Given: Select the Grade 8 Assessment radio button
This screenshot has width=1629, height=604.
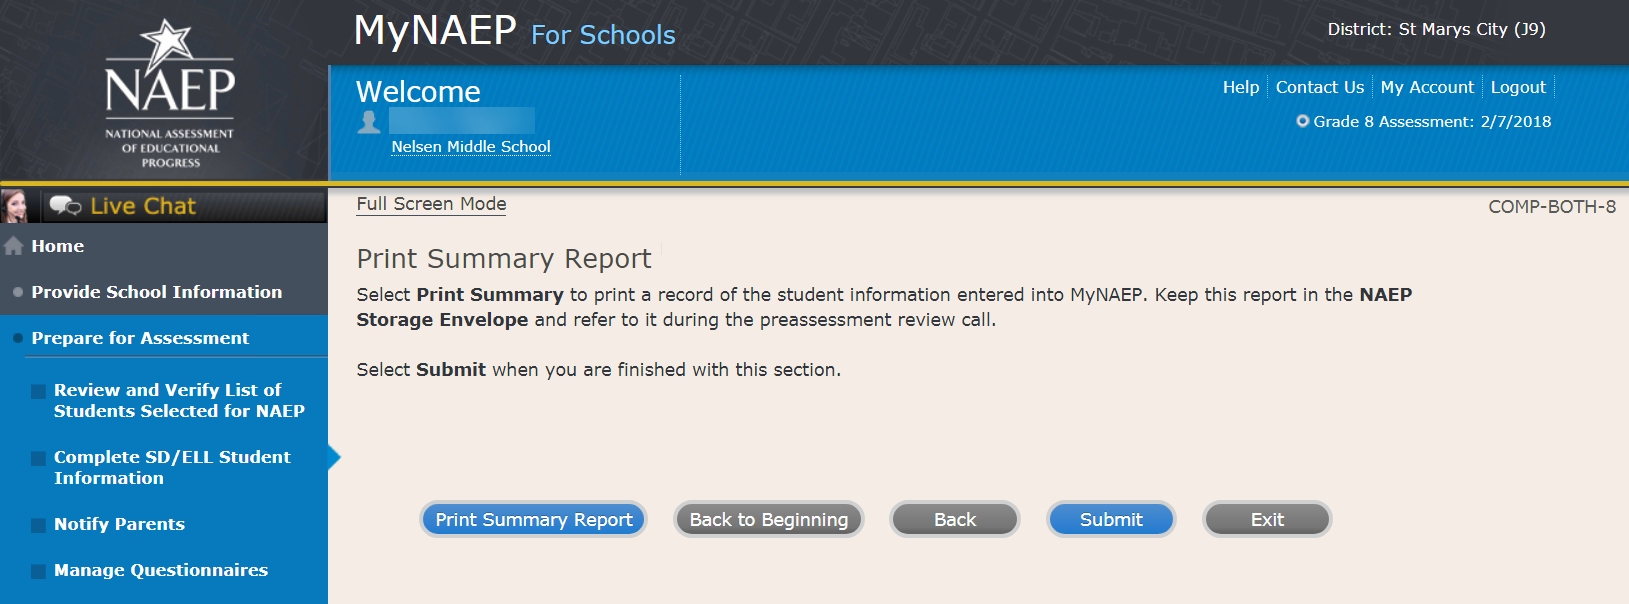Looking at the screenshot, I should coord(1302,121).
